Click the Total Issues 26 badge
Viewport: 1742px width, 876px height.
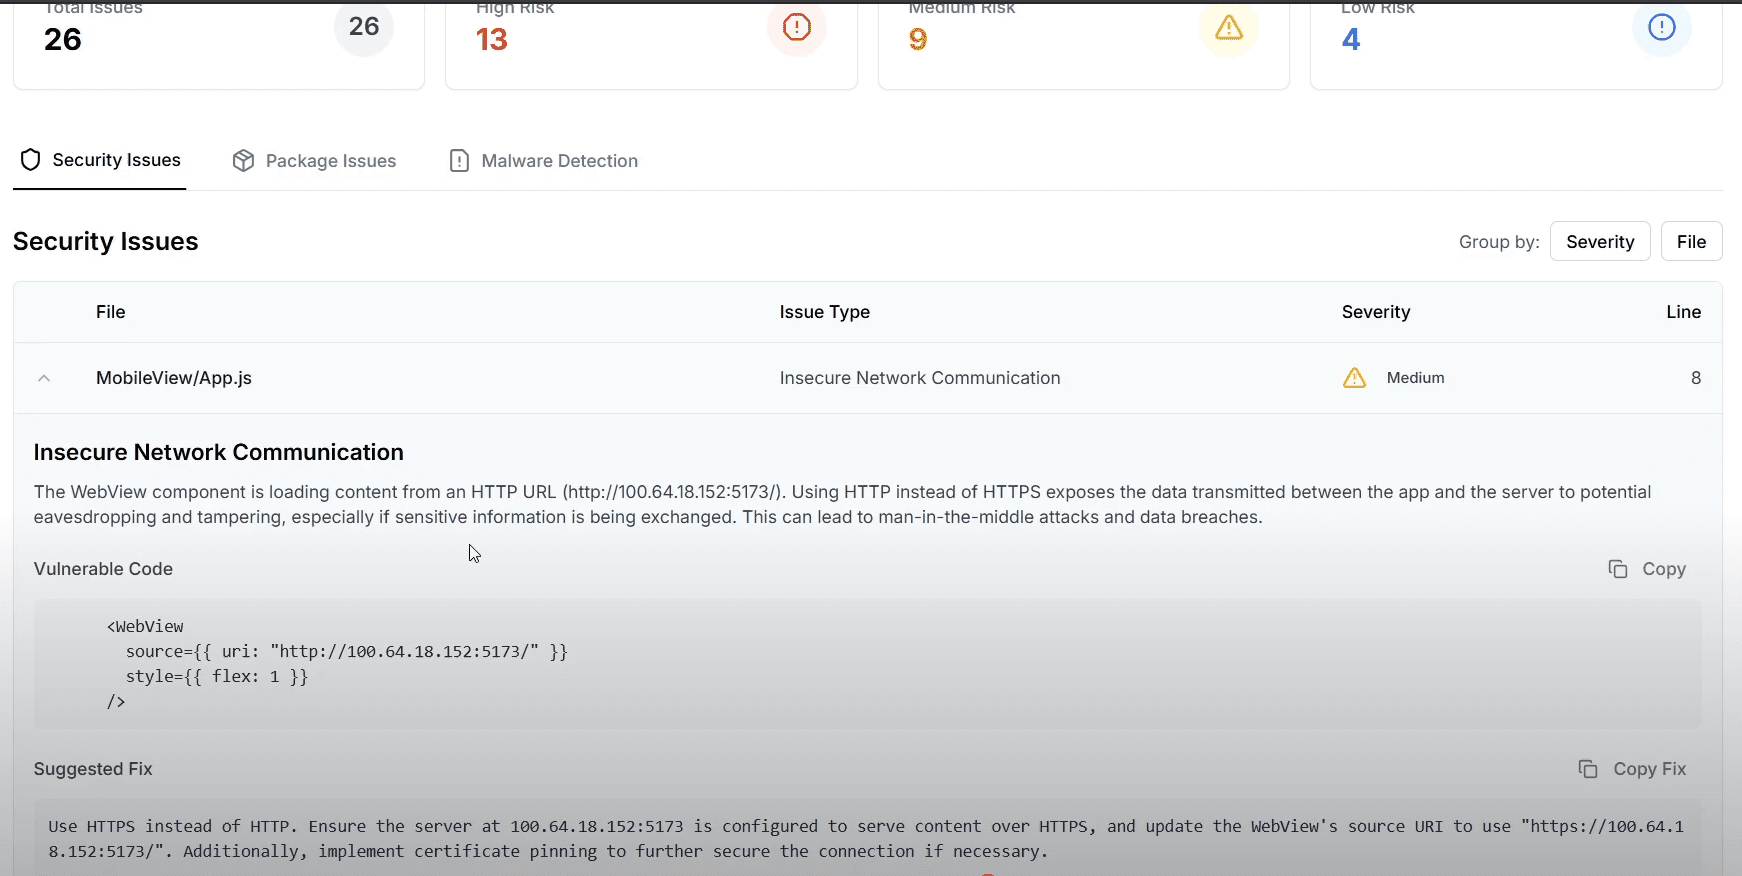[x=364, y=27]
